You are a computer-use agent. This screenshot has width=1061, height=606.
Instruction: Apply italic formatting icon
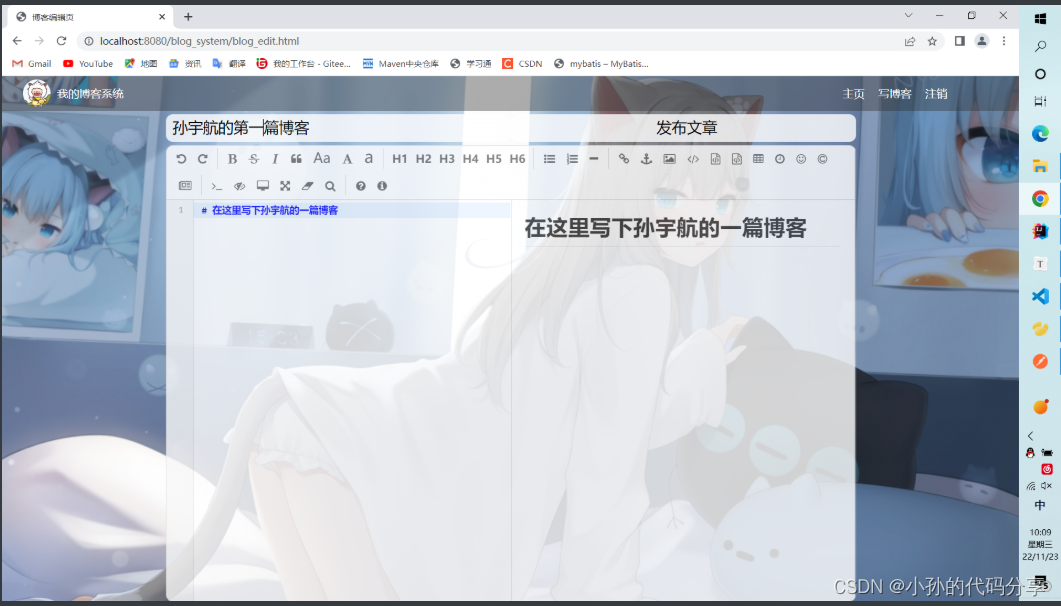275,159
